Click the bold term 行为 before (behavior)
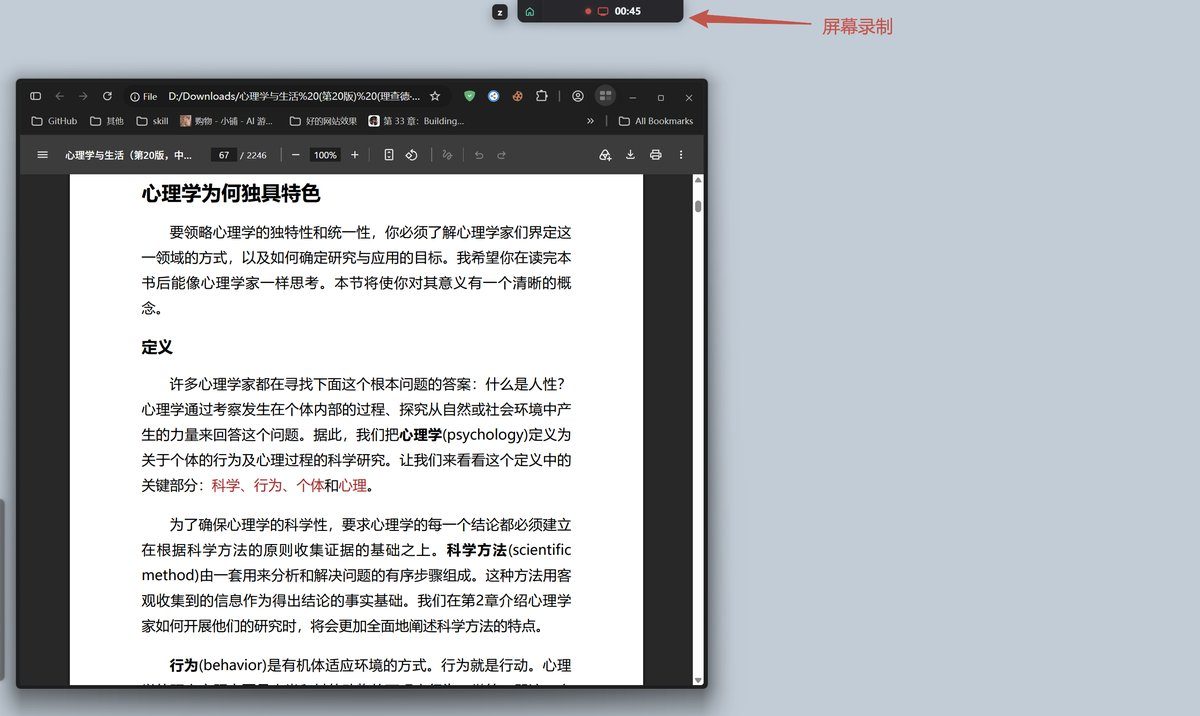Image resolution: width=1200 pixels, height=716 pixels. pos(183,665)
